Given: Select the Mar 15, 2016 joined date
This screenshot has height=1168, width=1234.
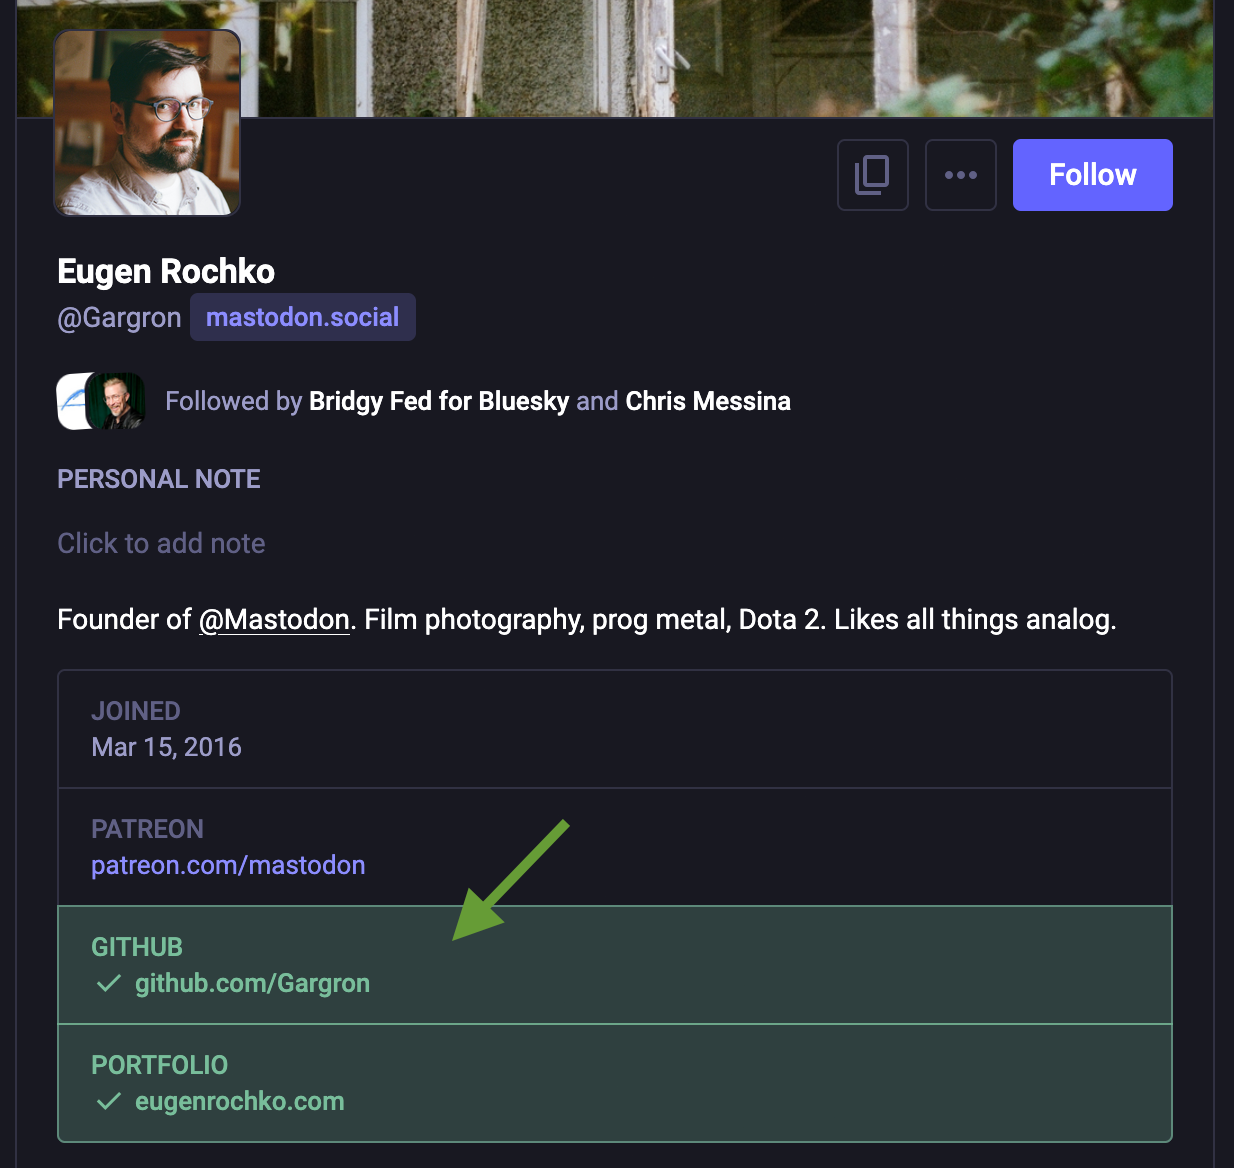Looking at the screenshot, I should pyautogui.click(x=166, y=747).
